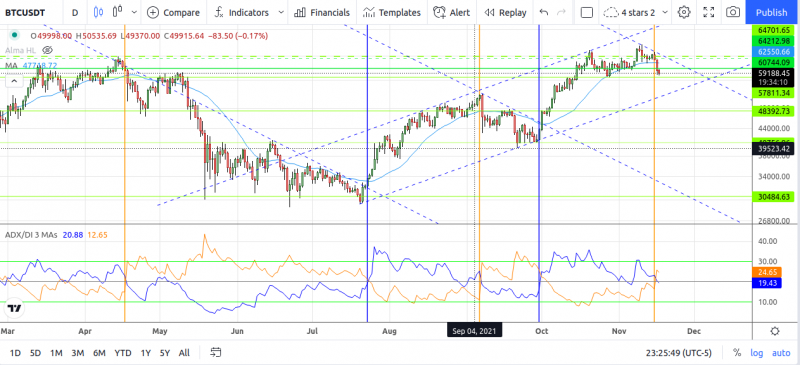The height and width of the screenshot is (365, 800).
Task: Open the chart style dropdown arrow
Action: [x=134, y=12]
